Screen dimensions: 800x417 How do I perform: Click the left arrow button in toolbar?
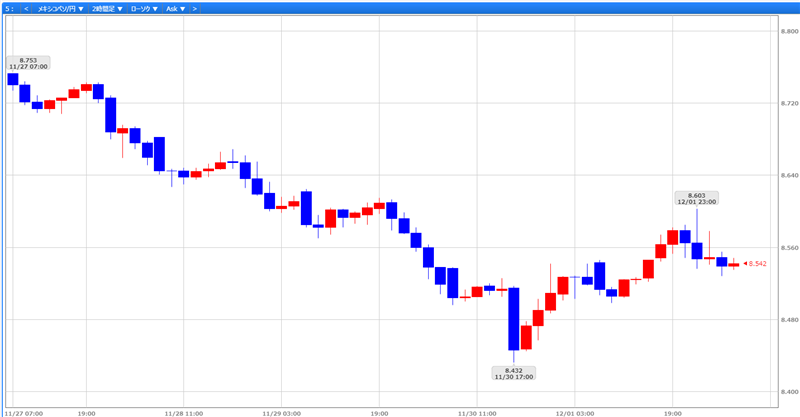[26, 8]
